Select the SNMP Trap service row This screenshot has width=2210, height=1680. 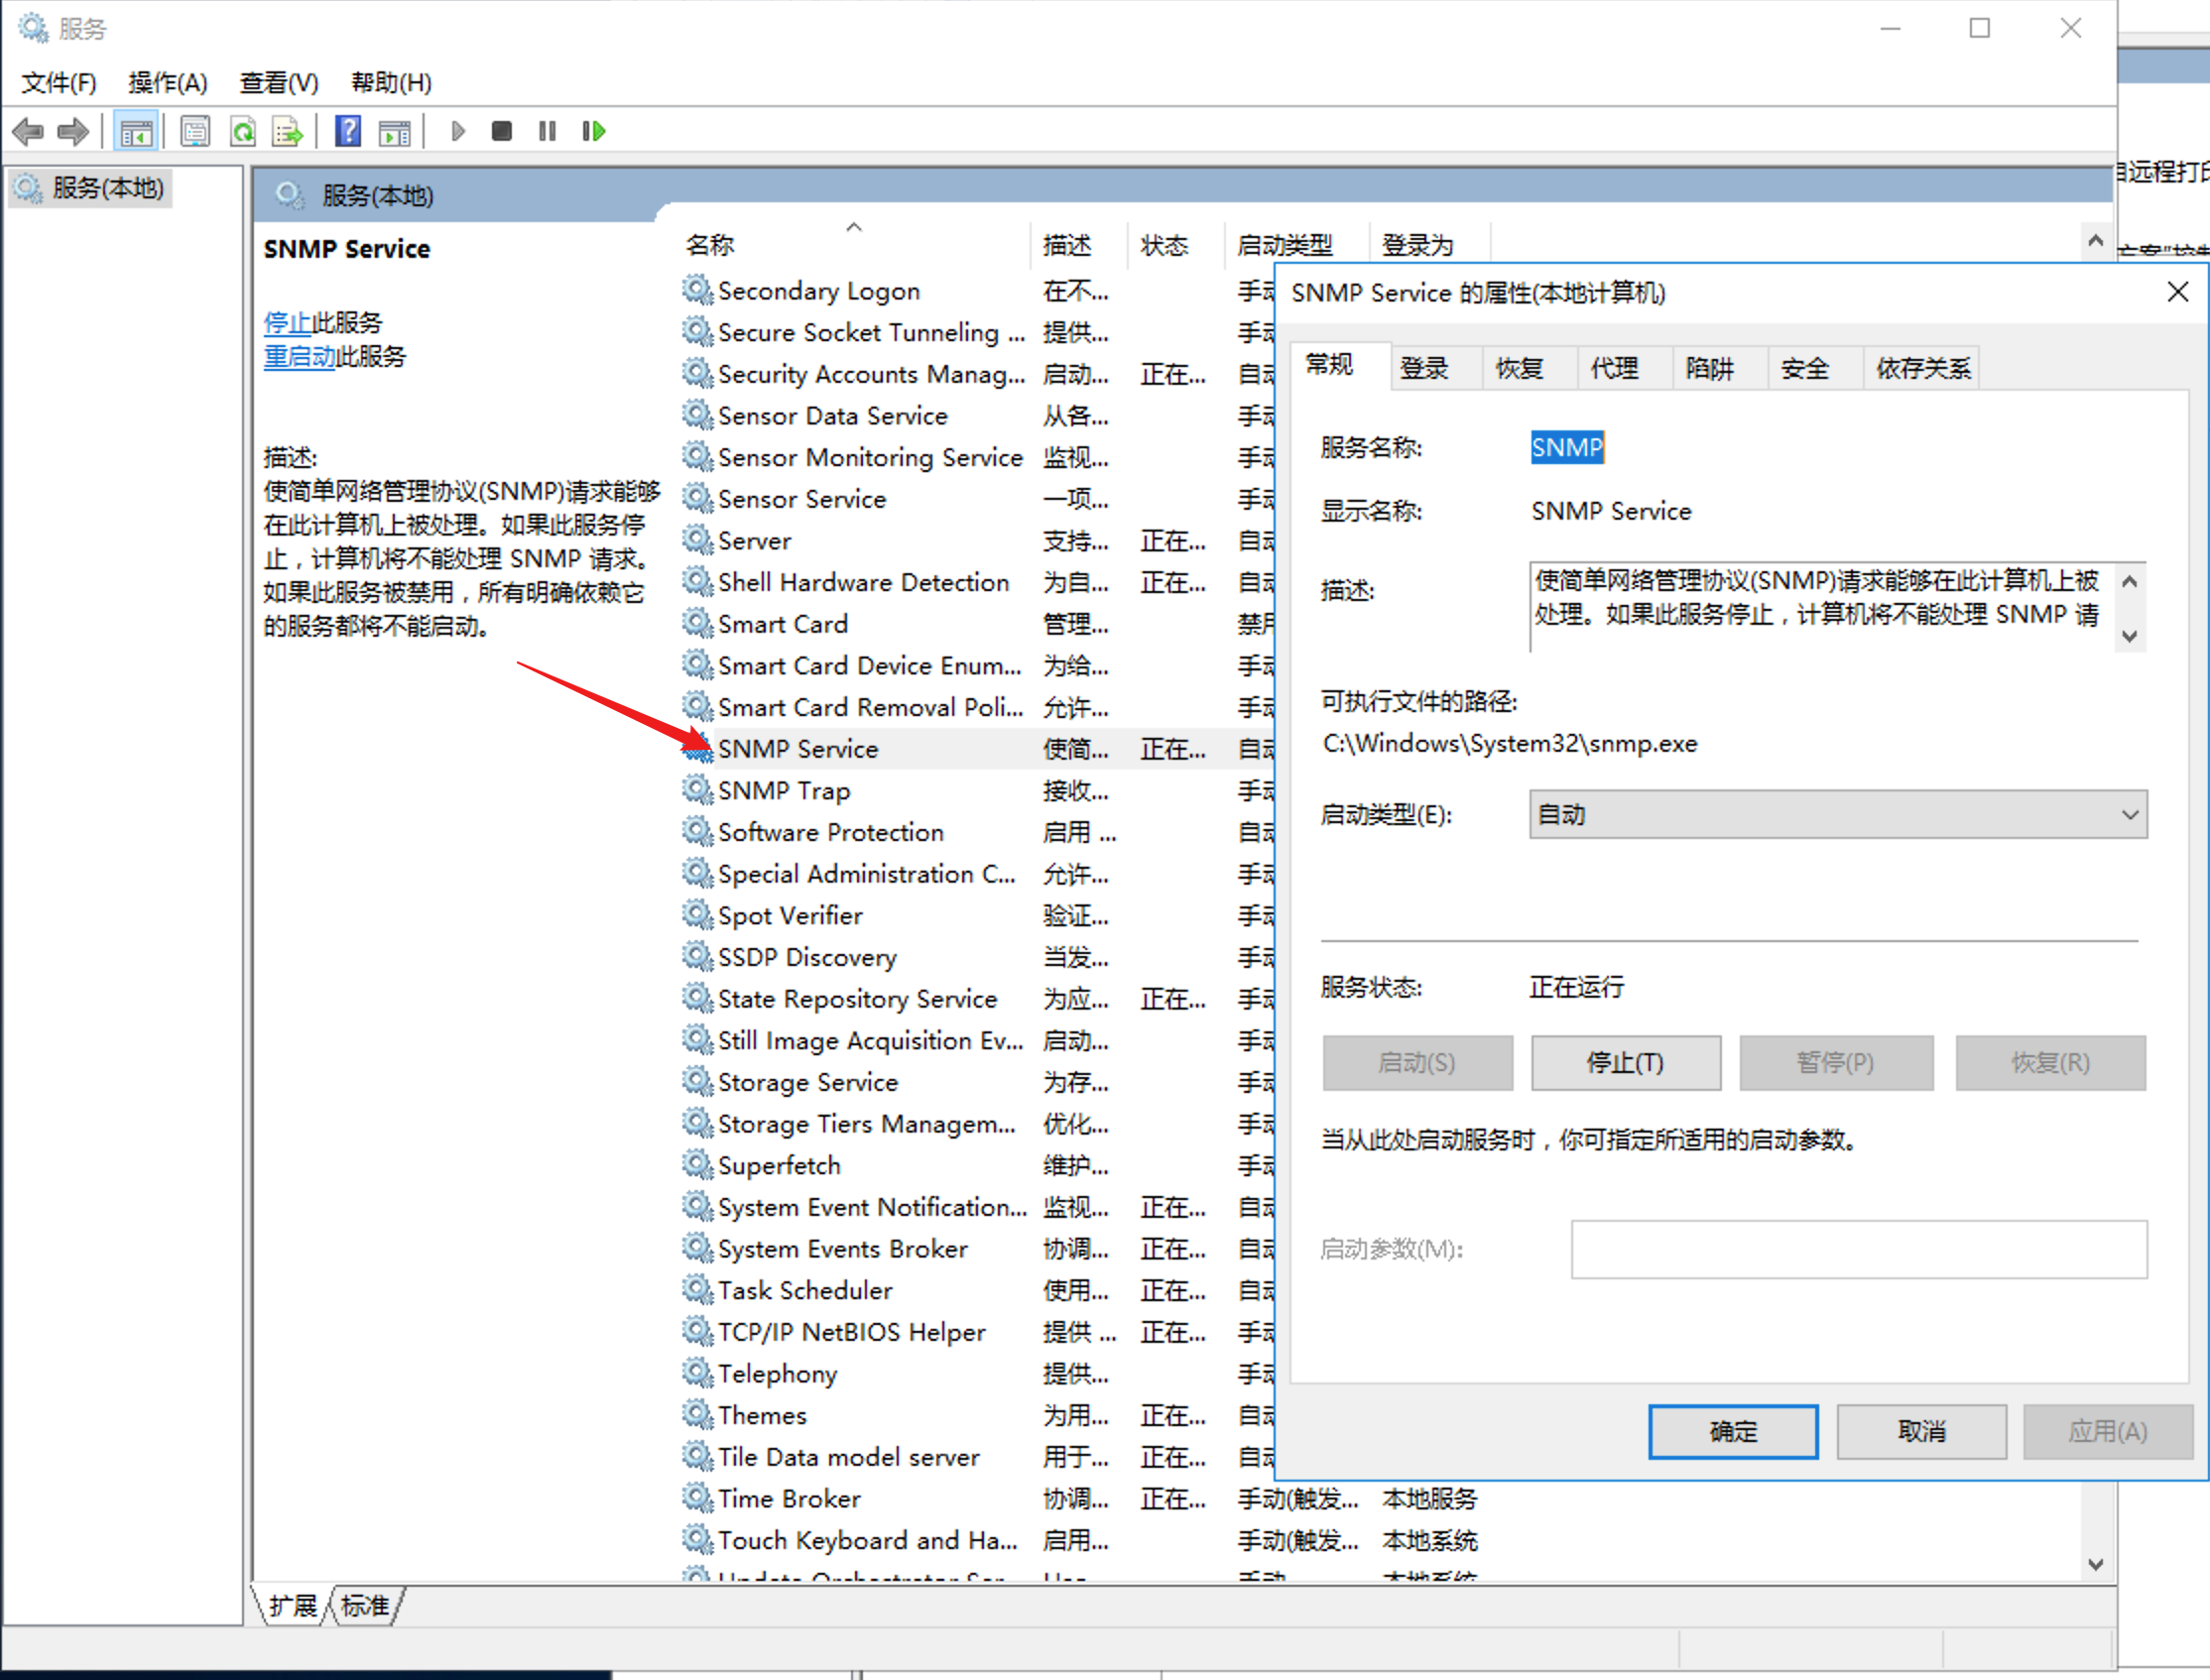[784, 791]
